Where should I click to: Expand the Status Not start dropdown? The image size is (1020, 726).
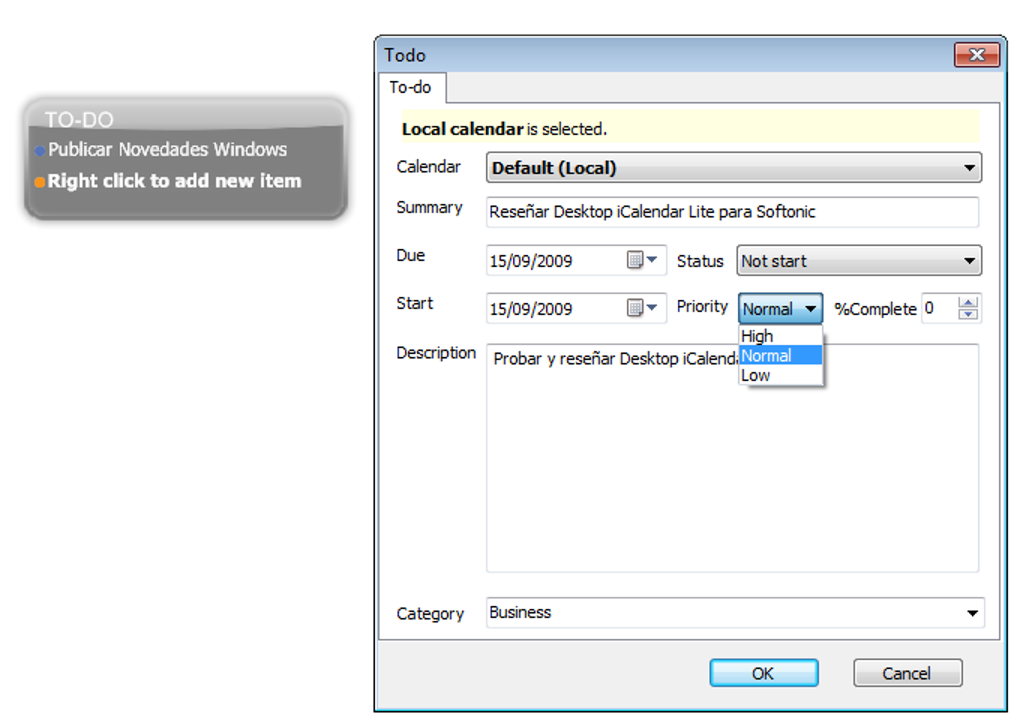point(859,261)
